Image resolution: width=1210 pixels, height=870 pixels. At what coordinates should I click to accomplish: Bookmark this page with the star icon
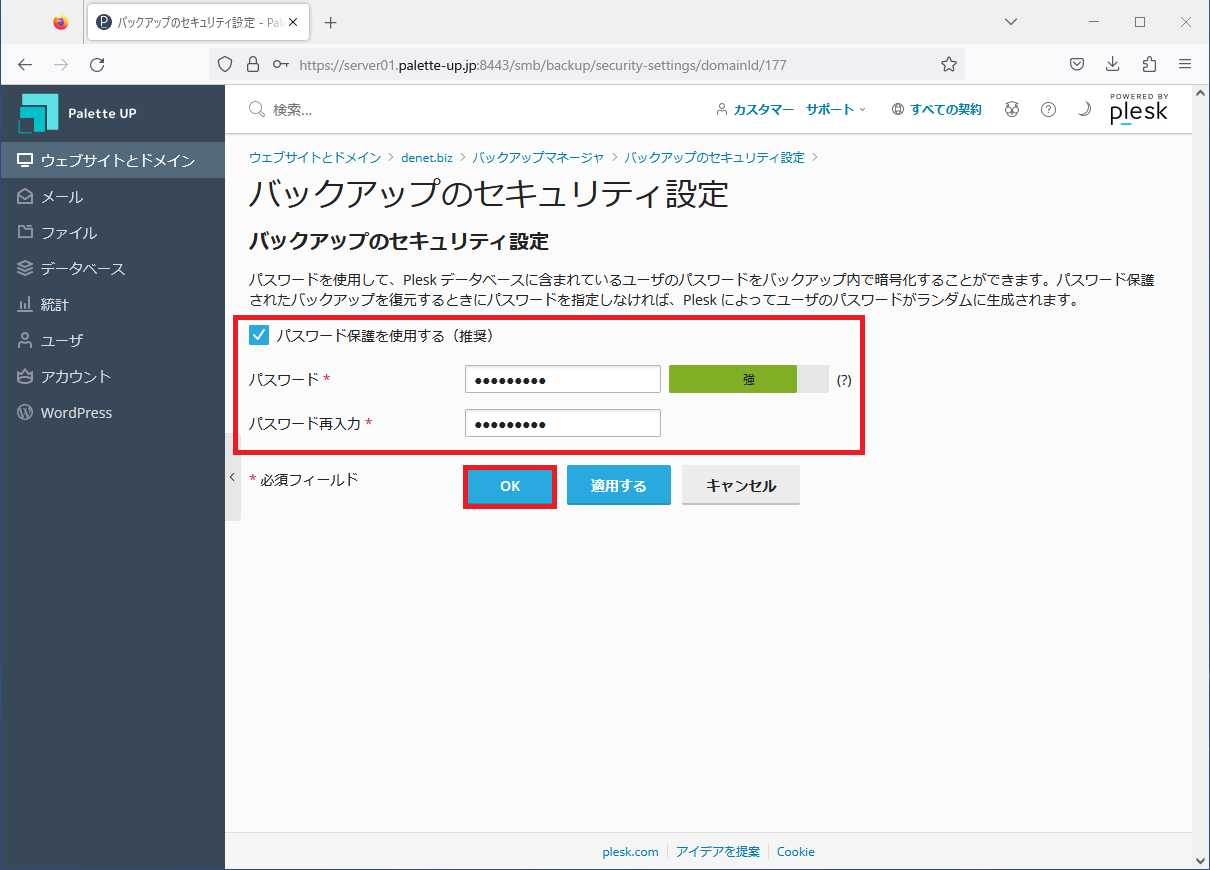949,64
